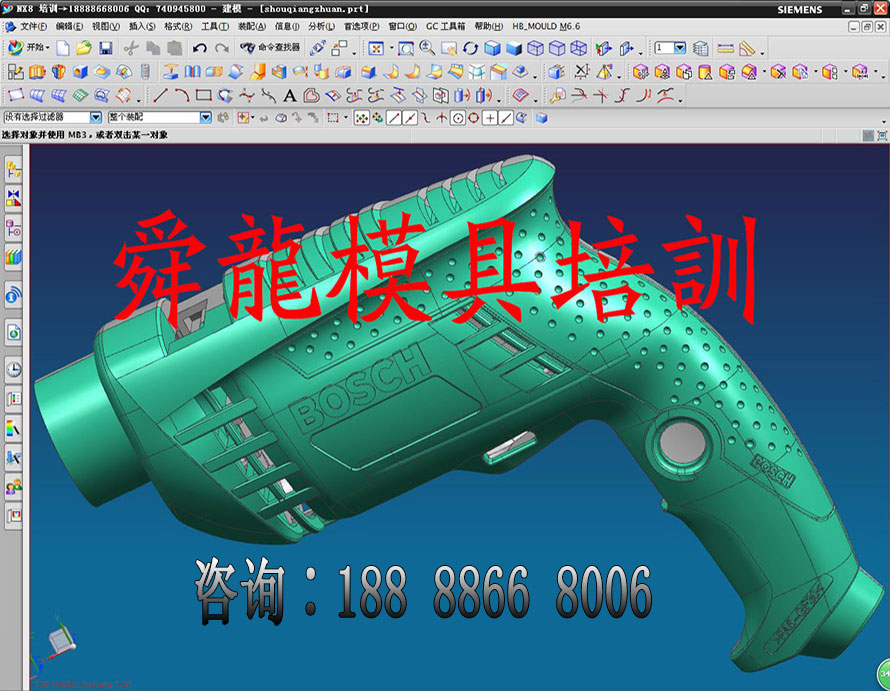Select the Four Point Surface icon
890x691 pixels.
(x=15, y=95)
